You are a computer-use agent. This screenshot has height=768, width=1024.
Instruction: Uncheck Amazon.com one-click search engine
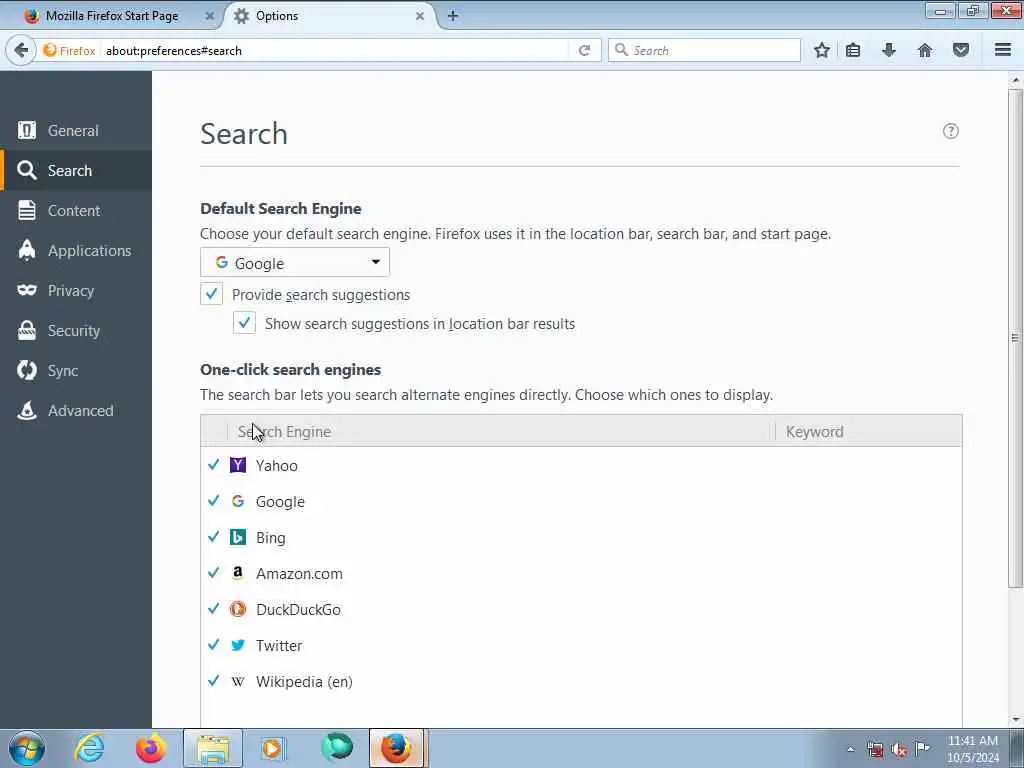(x=214, y=572)
